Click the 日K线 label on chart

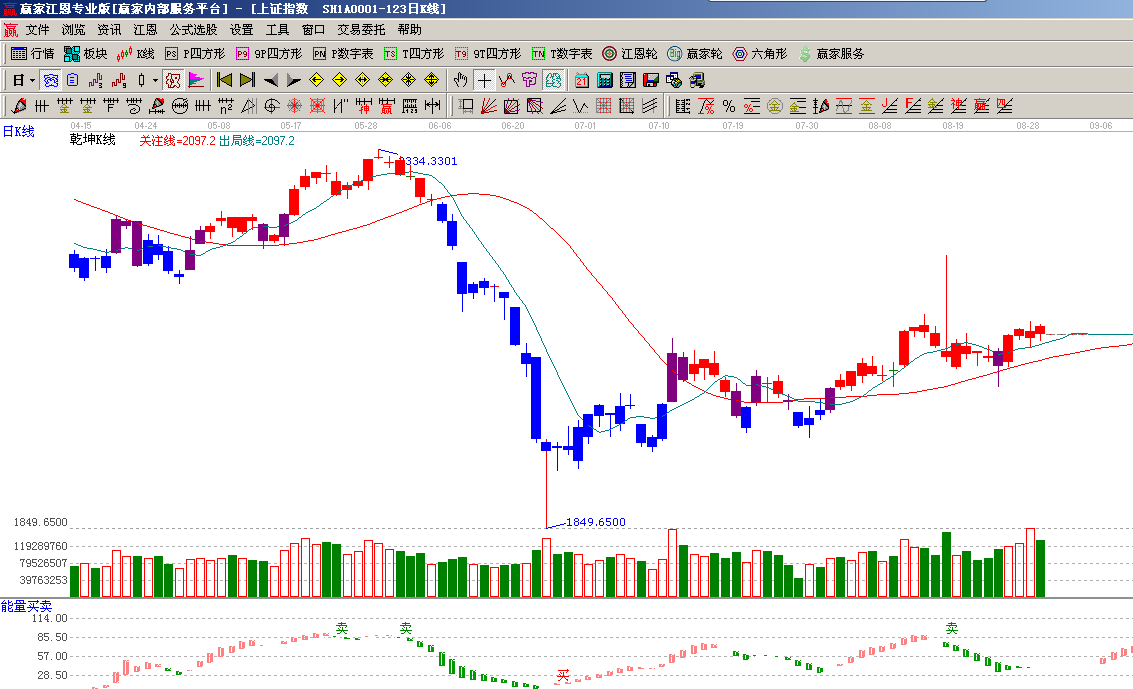18,131
